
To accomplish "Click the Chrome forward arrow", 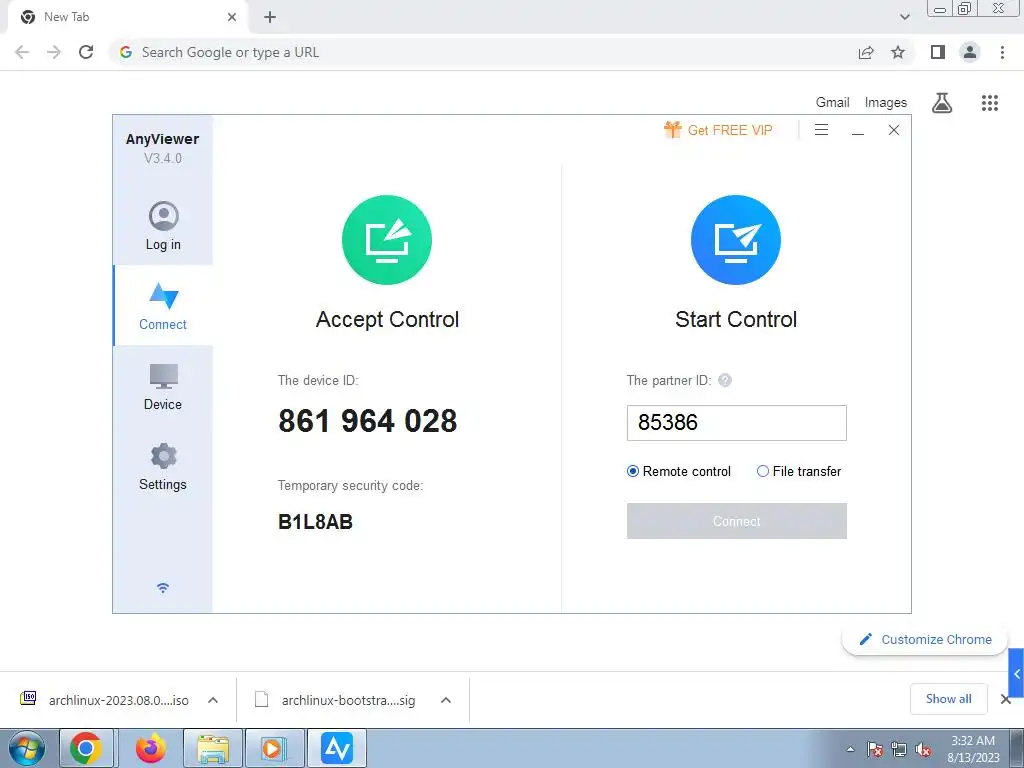I will 54,52.
